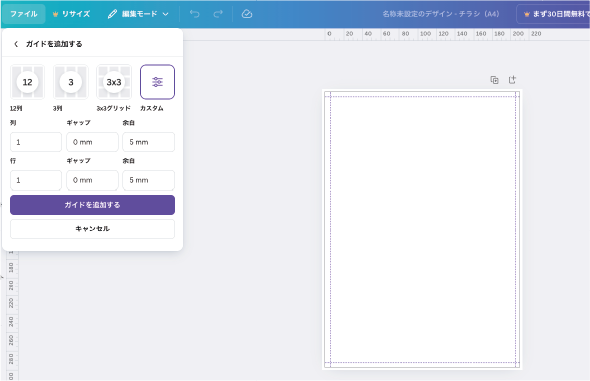Image resolution: width=590 pixels, height=381 pixels.
Task: Click the column 余白 input field
Action: [x=149, y=142]
